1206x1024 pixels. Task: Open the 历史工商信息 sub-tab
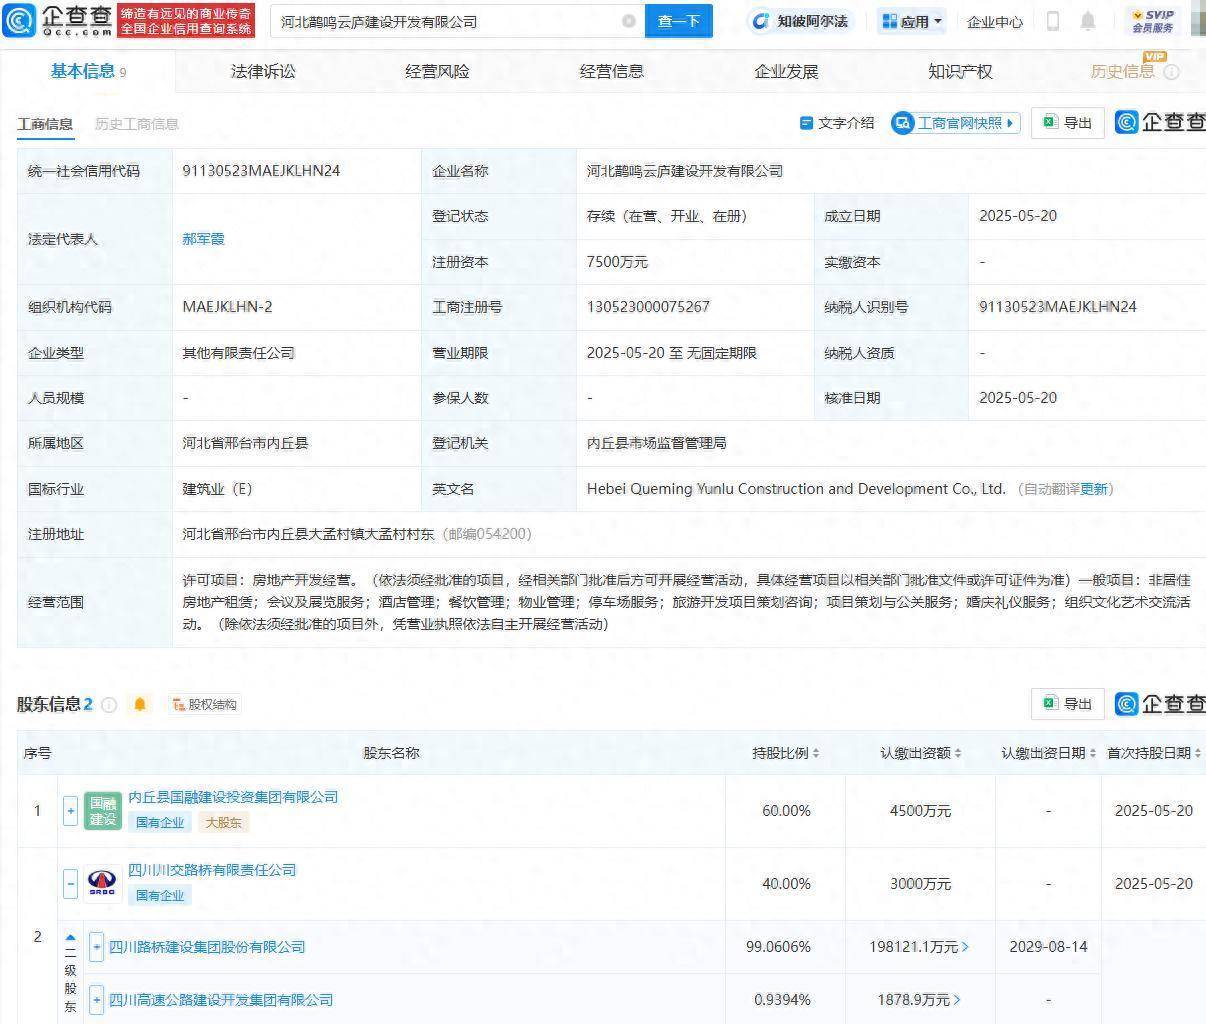[137, 124]
